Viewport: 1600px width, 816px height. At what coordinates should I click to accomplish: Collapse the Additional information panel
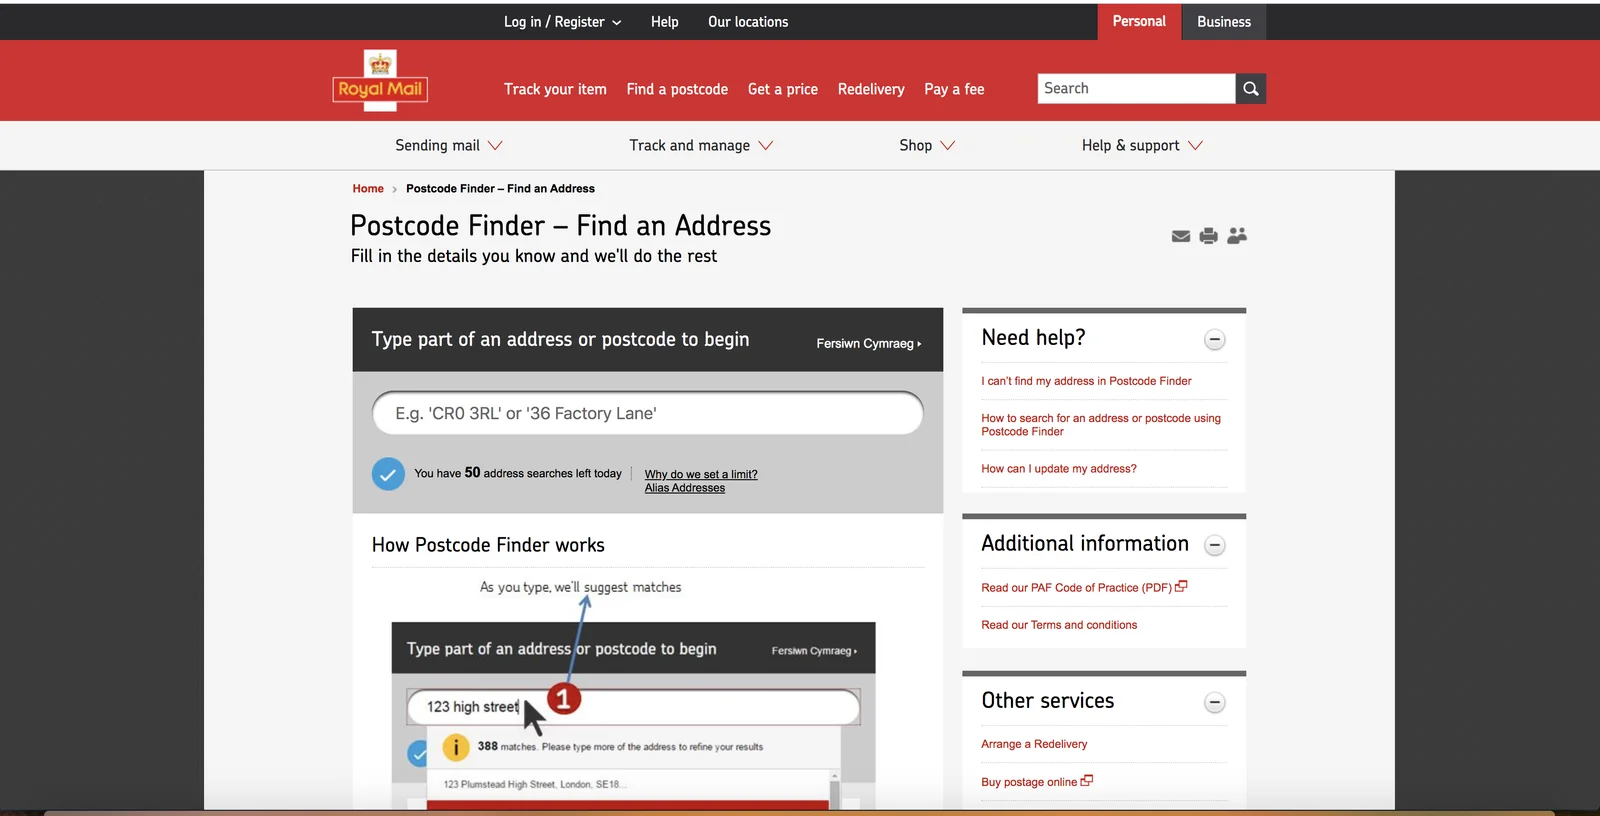pos(1215,545)
